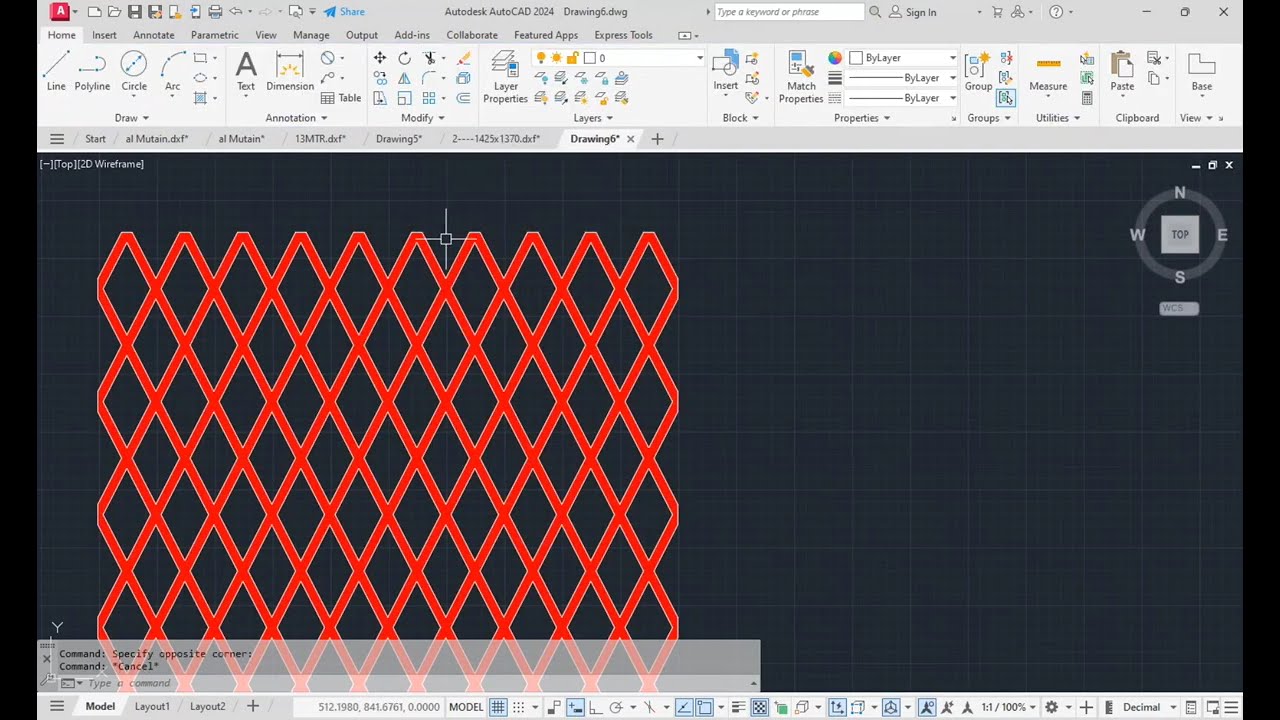Open the Base view tool

tap(1201, 71)
